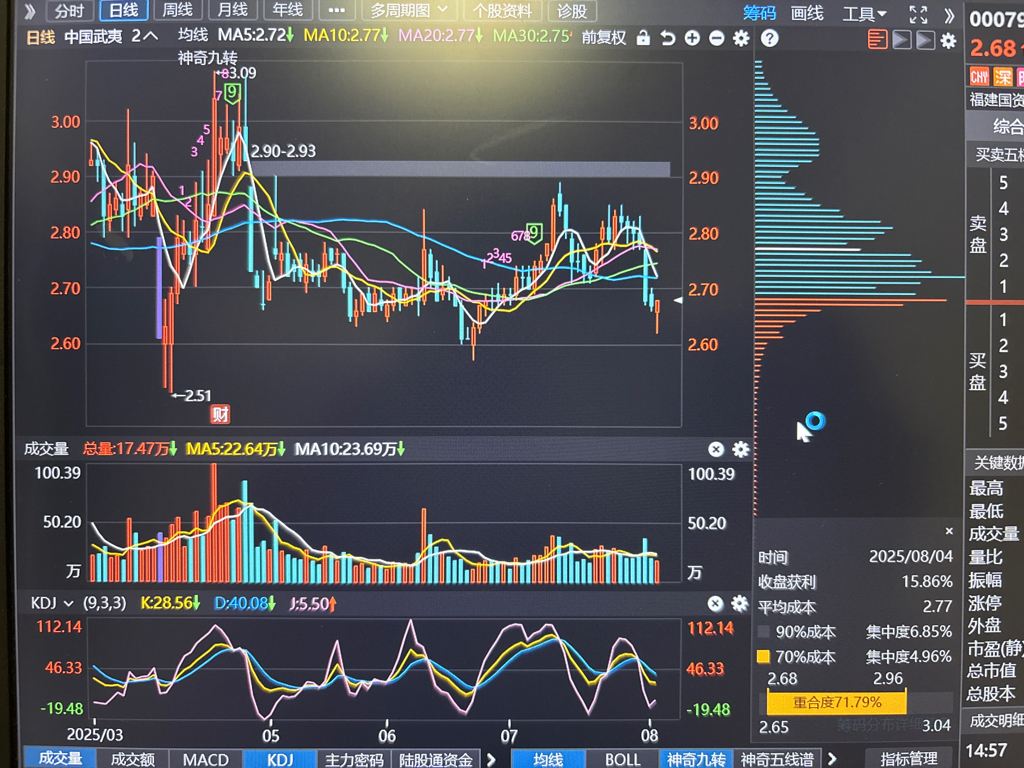Open the more periods ellipsis button

pos(336,10)
